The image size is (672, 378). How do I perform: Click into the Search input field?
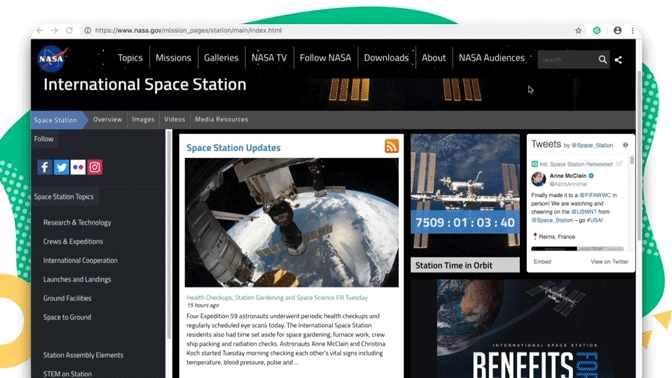(x=567, y=60)
